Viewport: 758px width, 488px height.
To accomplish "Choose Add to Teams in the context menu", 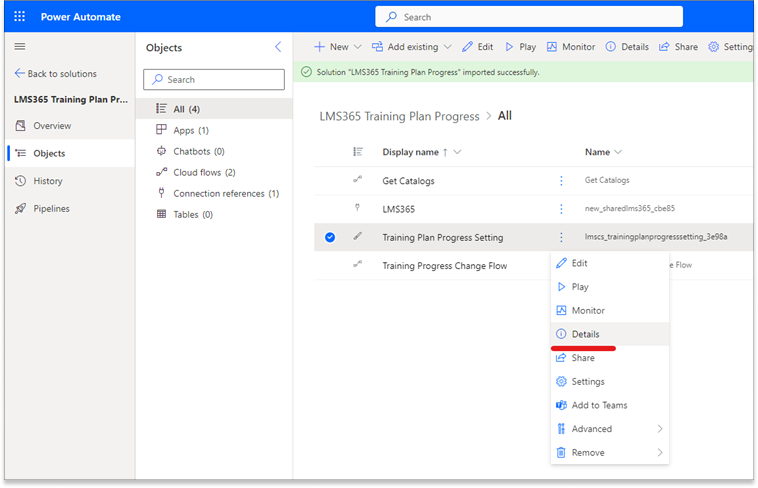I will click(x=599, y=405).
